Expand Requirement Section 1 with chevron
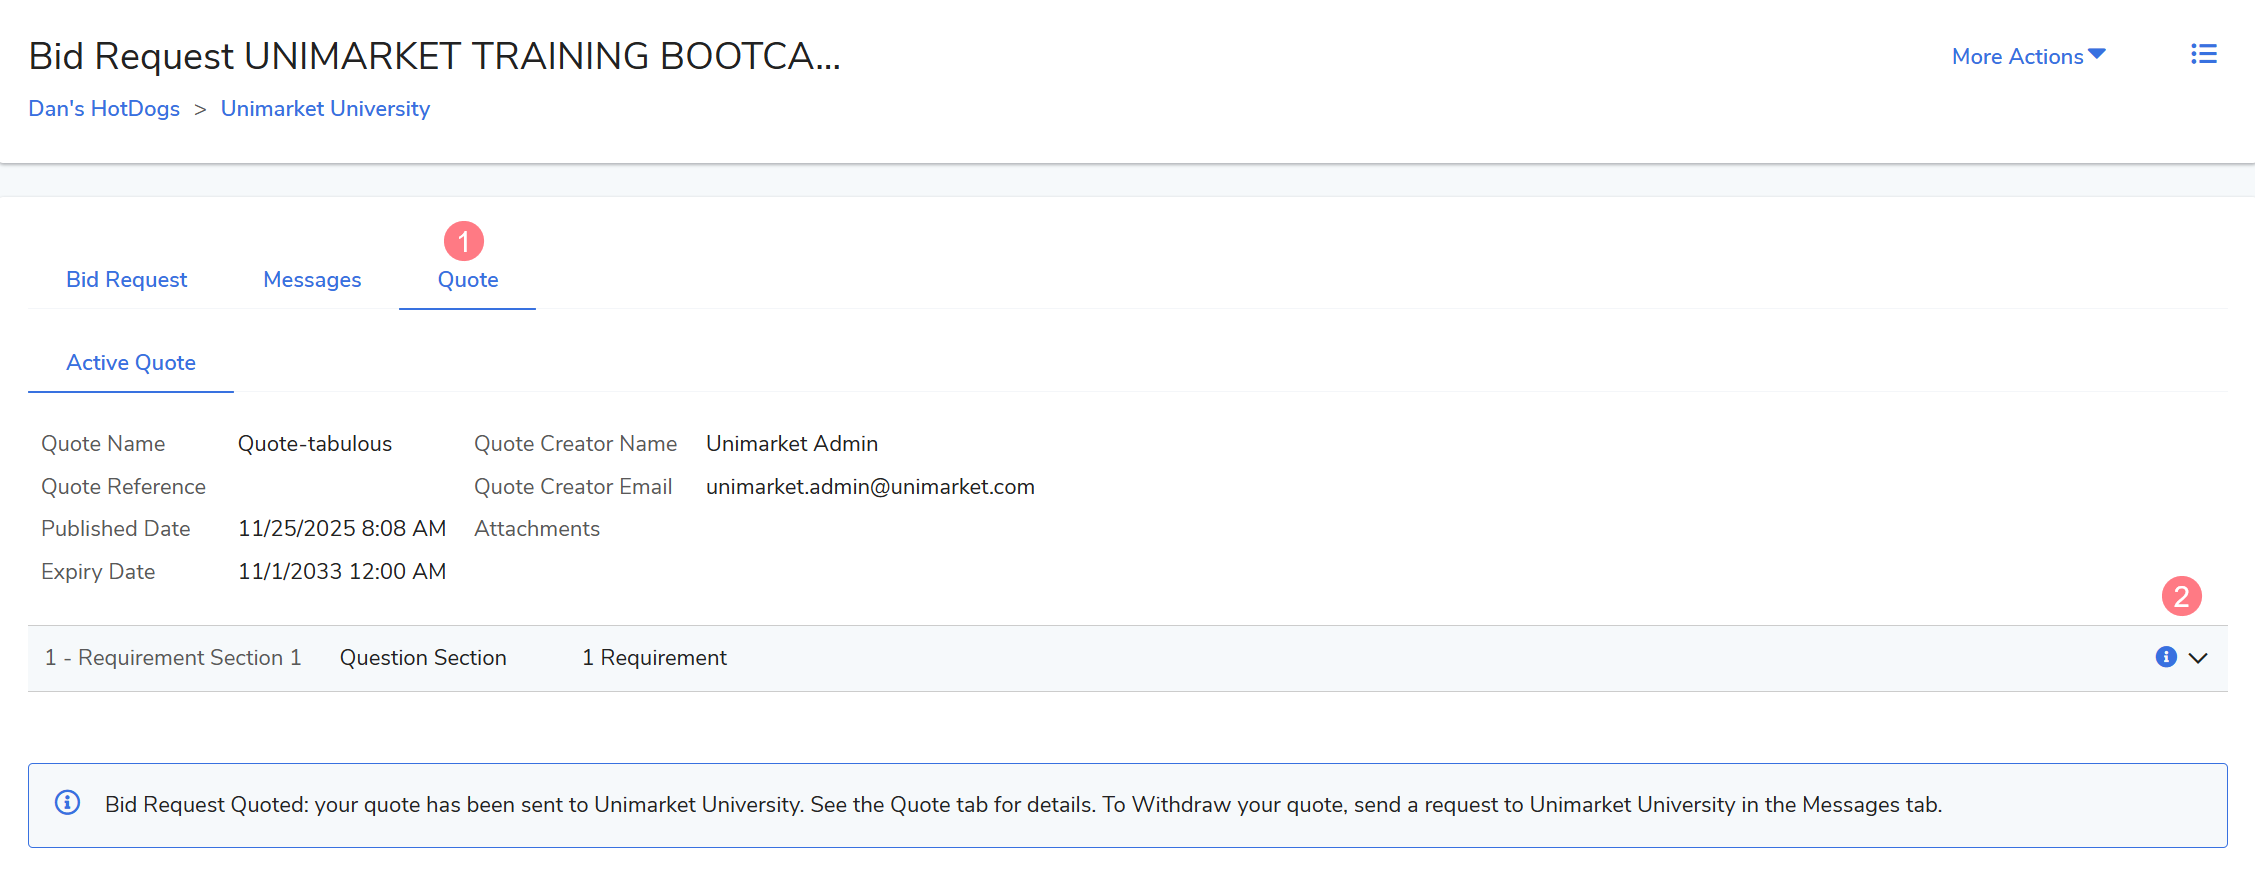The width and height of the screenshot is (2255, 884). coord(2198,658)
